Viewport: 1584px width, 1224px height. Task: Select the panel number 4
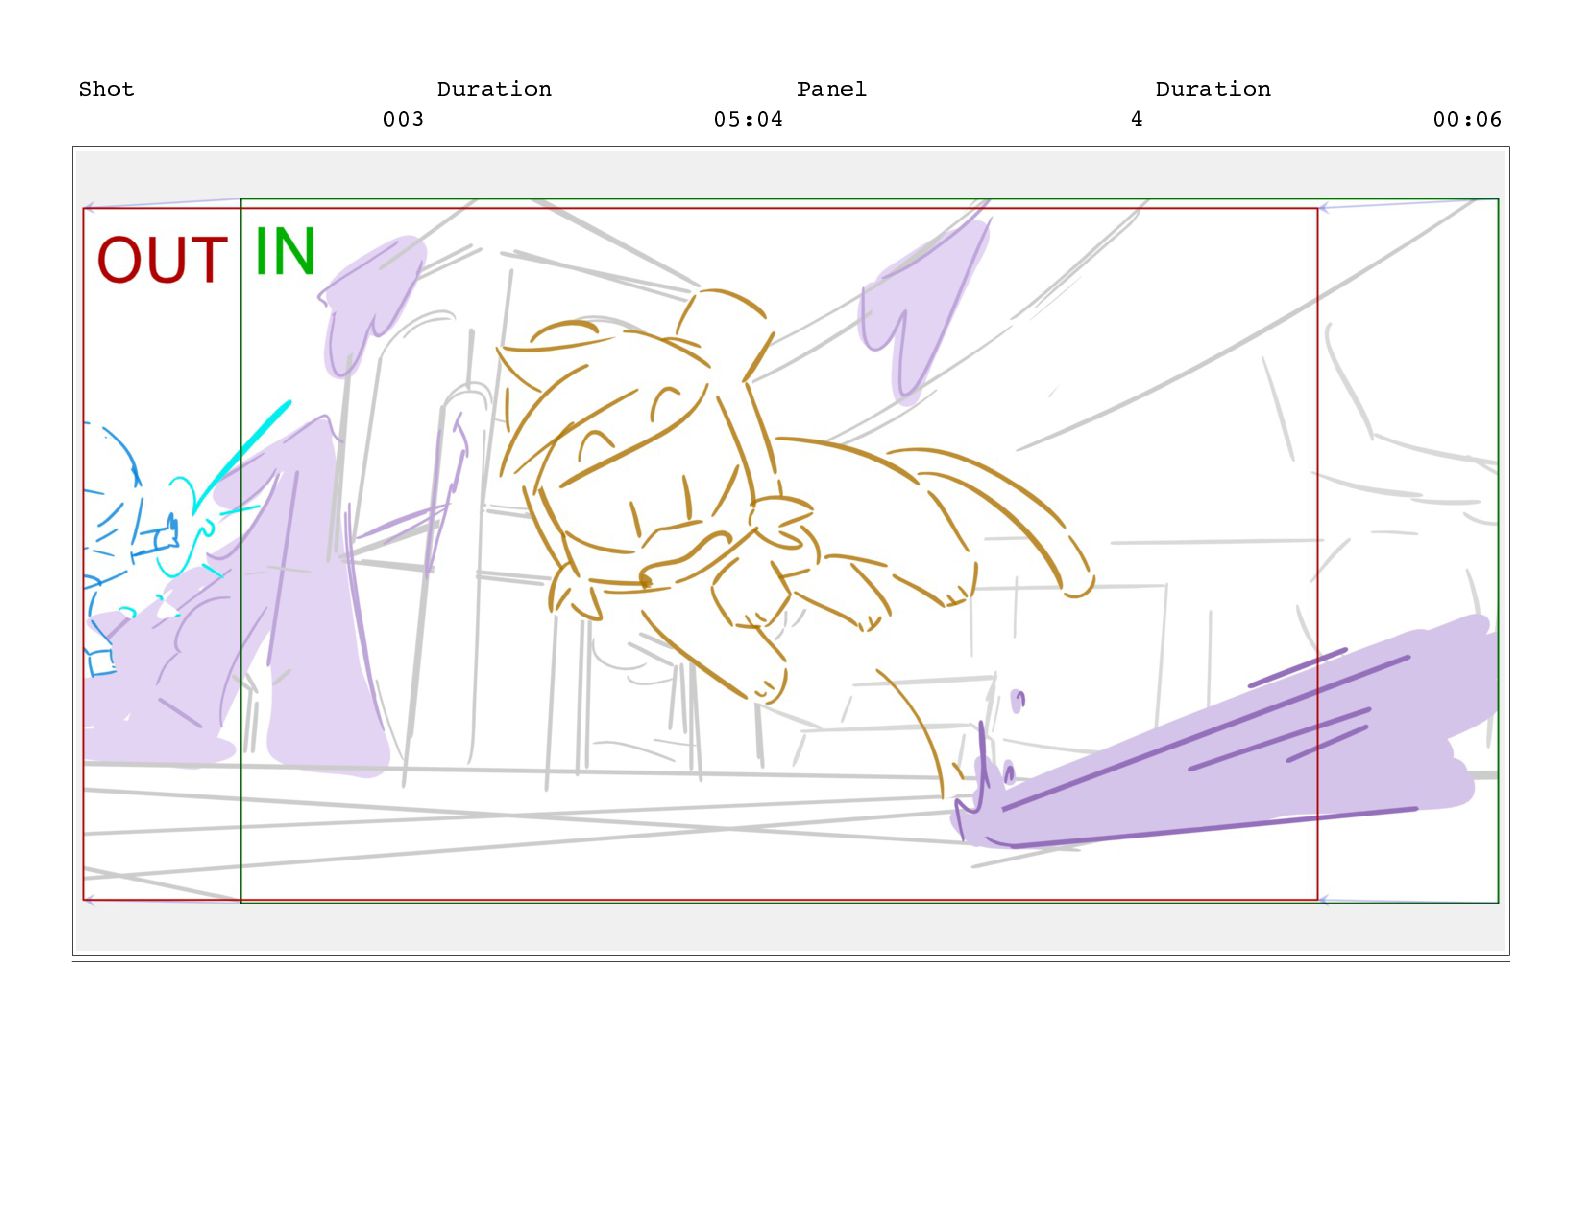[x=1137, y=119]
